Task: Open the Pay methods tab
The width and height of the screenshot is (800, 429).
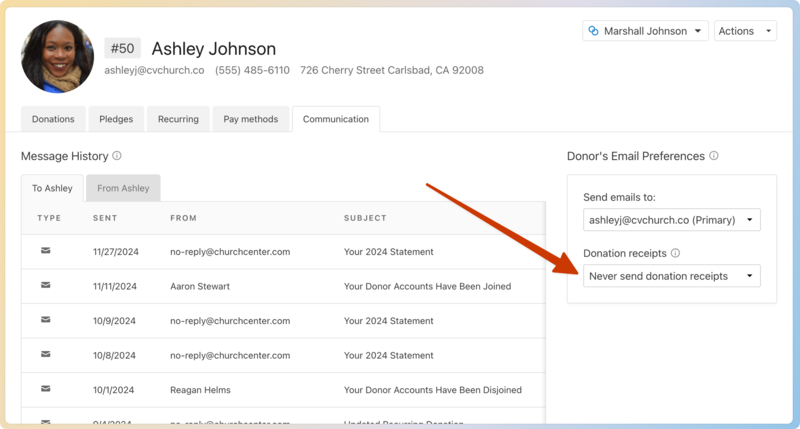Action: pos(250,119)
